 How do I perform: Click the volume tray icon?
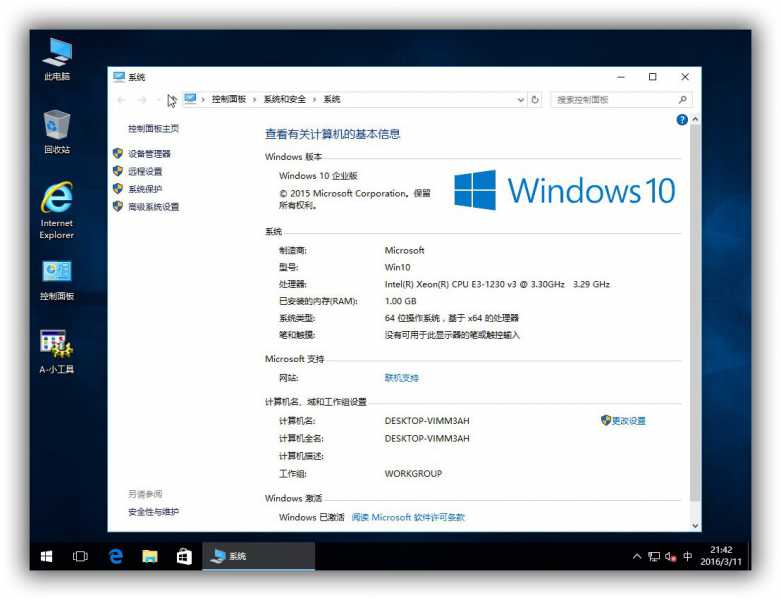point(670,556)
